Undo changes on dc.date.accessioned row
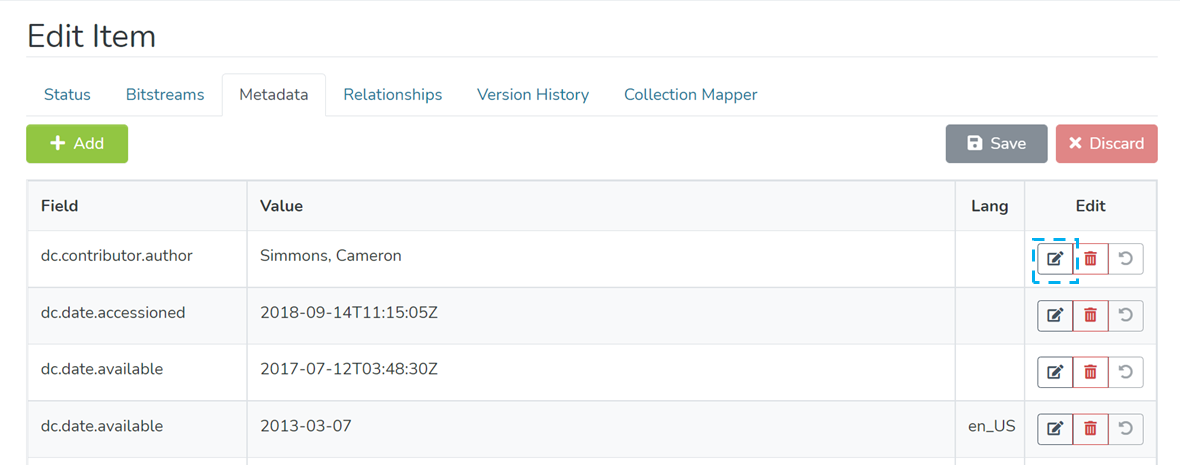Viewport: 1180px width, 465px height. [x=1126, y=316]
